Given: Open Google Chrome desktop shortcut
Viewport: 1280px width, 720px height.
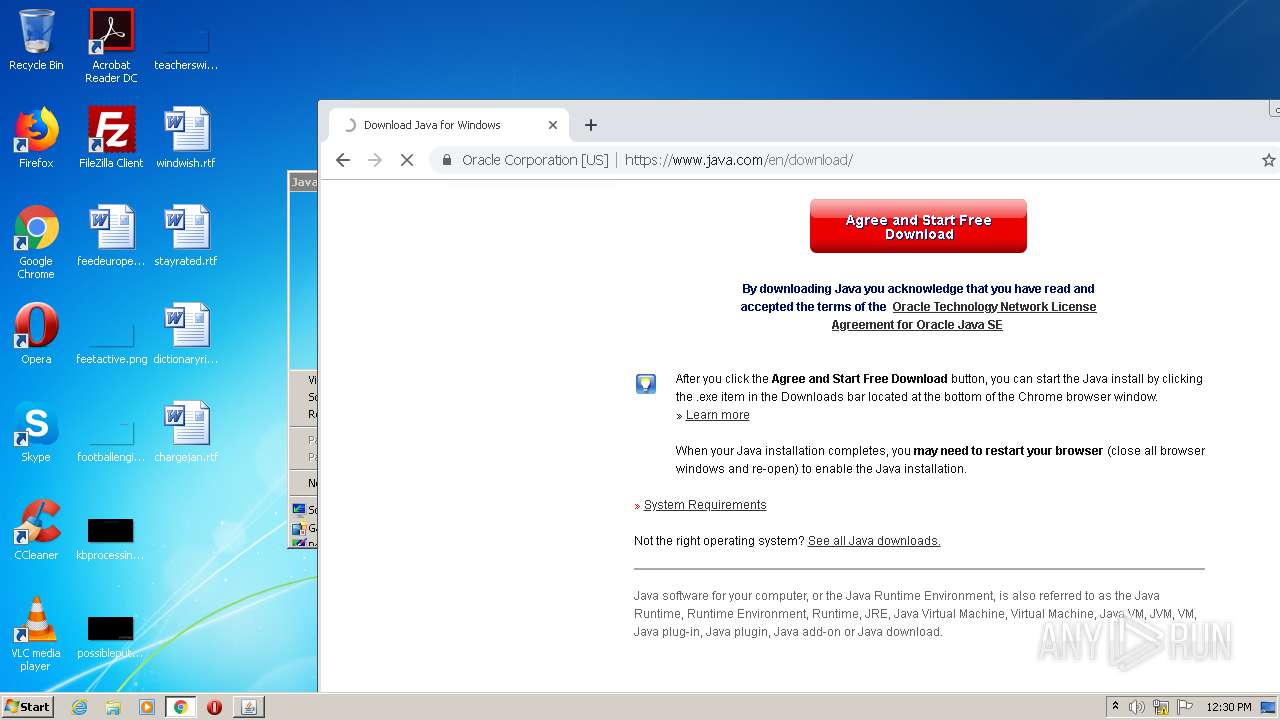Looking at the screenshot, I should (36, 242).
